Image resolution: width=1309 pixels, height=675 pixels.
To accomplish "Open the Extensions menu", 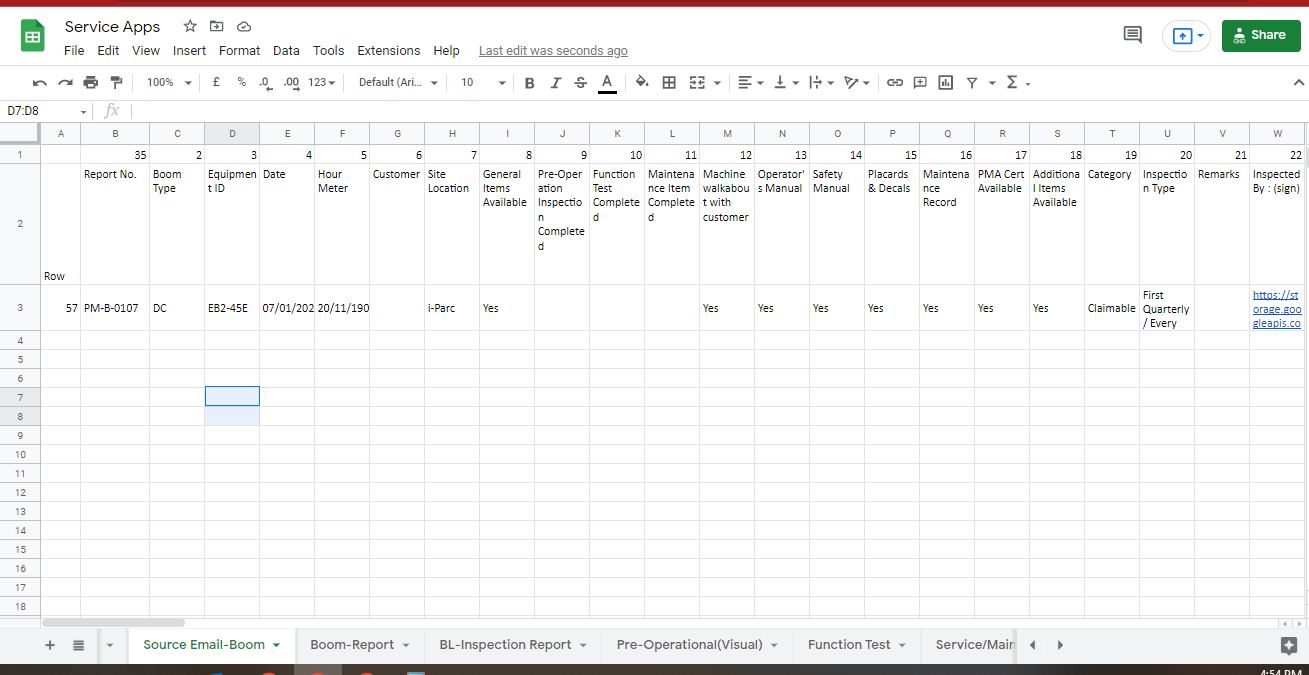I will point(388,51).
